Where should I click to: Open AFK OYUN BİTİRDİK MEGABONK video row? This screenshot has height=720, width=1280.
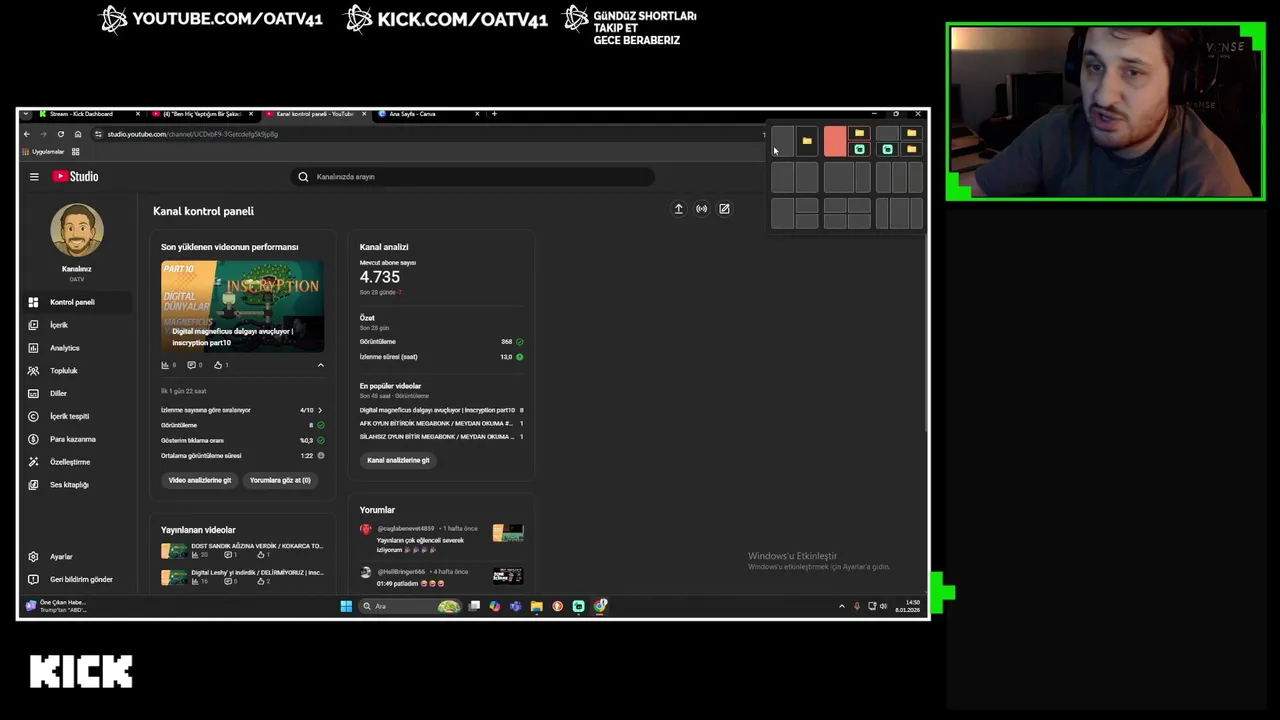tap(441, 423)
